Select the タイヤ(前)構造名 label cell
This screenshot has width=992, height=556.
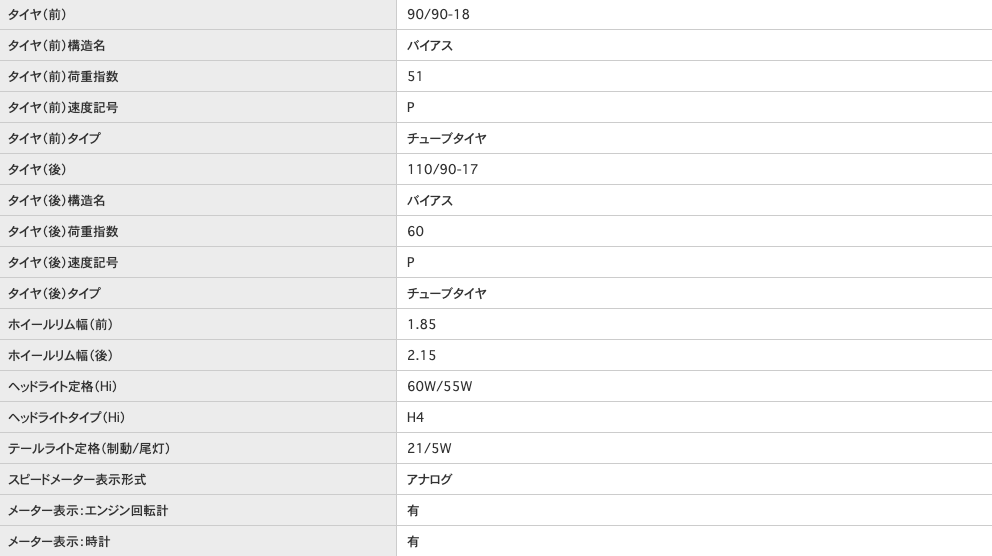56,46
